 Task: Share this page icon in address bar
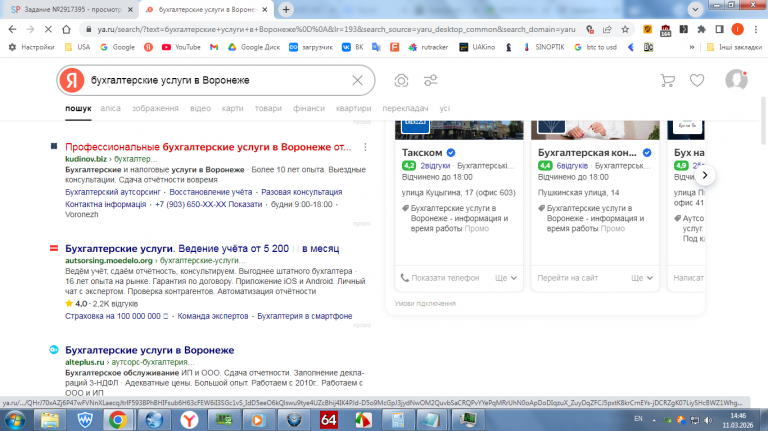pos(607,29)
